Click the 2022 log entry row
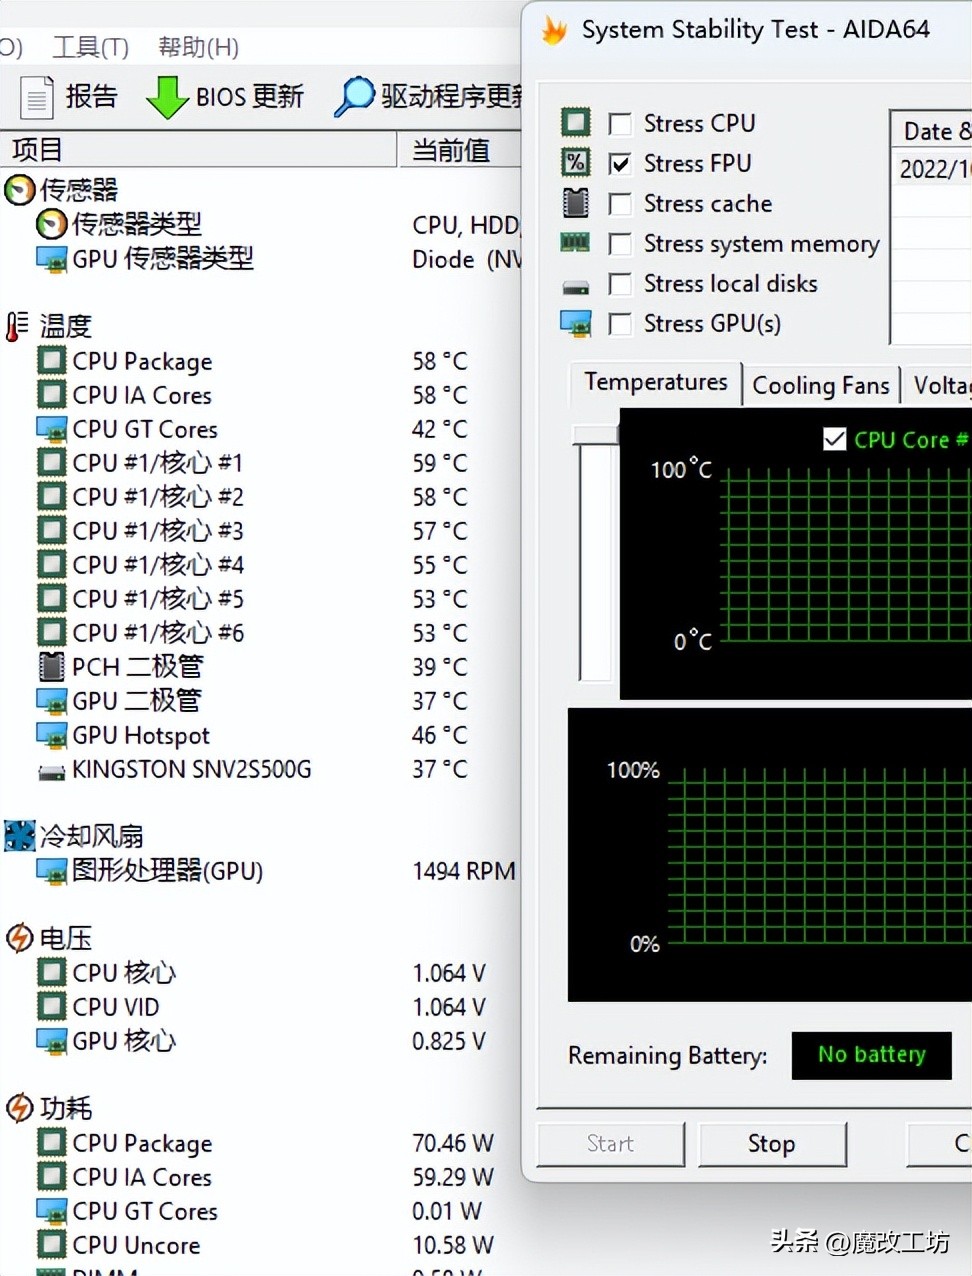The image size is (972, 1276). pos(931,168)
